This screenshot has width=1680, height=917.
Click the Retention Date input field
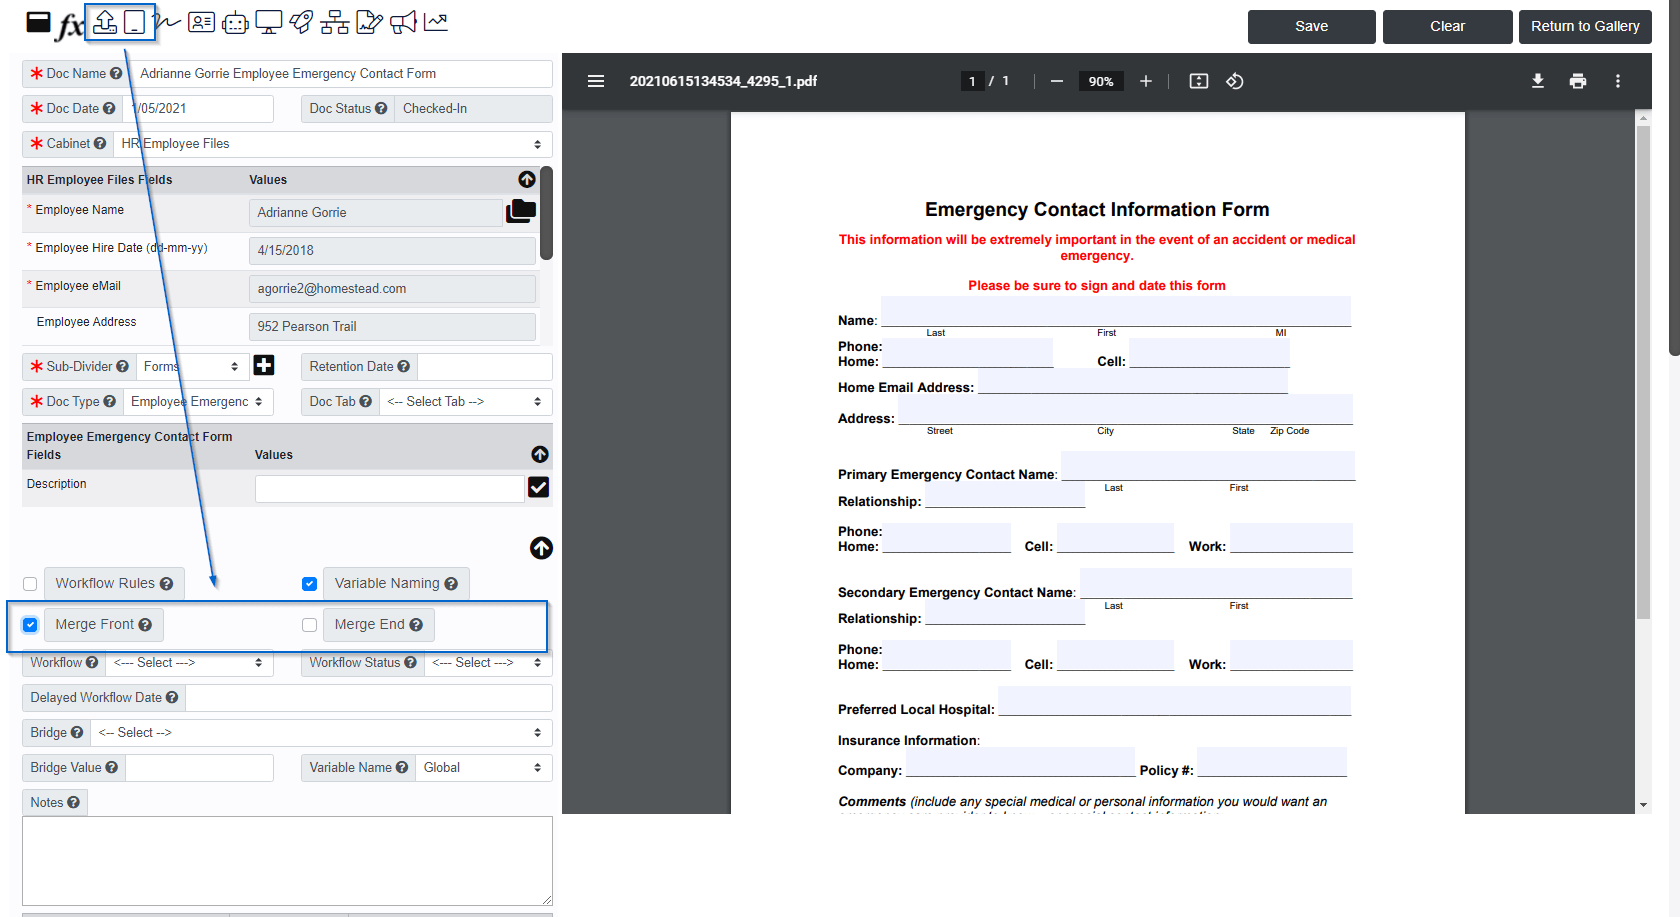pos(485,367)
